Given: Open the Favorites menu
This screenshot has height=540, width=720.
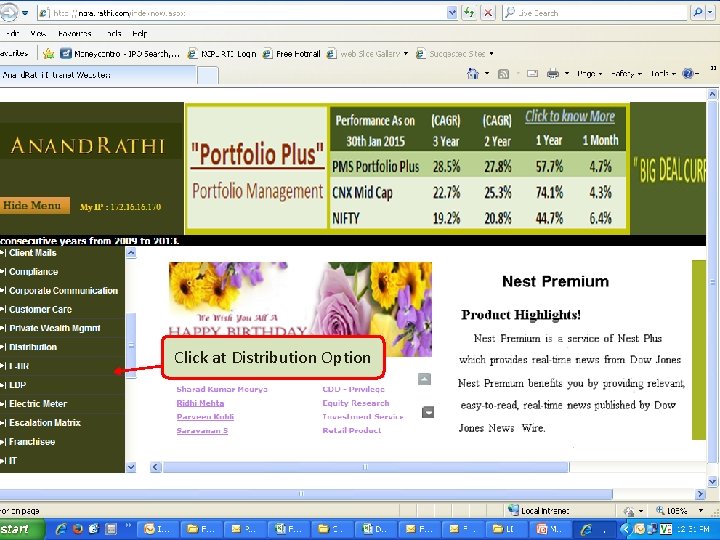Looking at the screenshot, I should (75, 34).
